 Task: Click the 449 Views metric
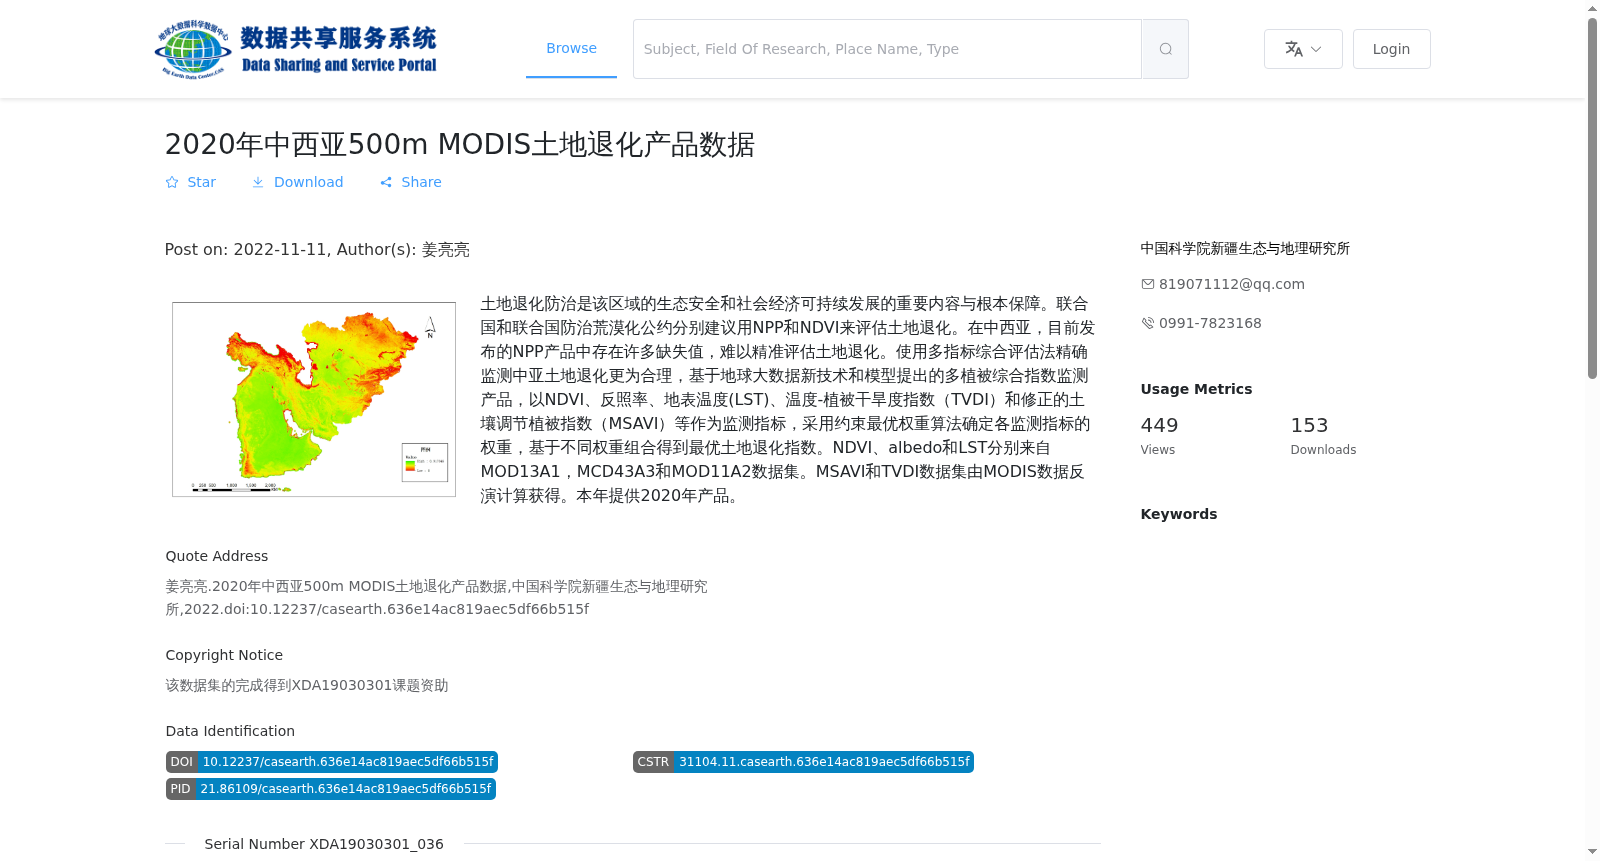(1160, 436)
